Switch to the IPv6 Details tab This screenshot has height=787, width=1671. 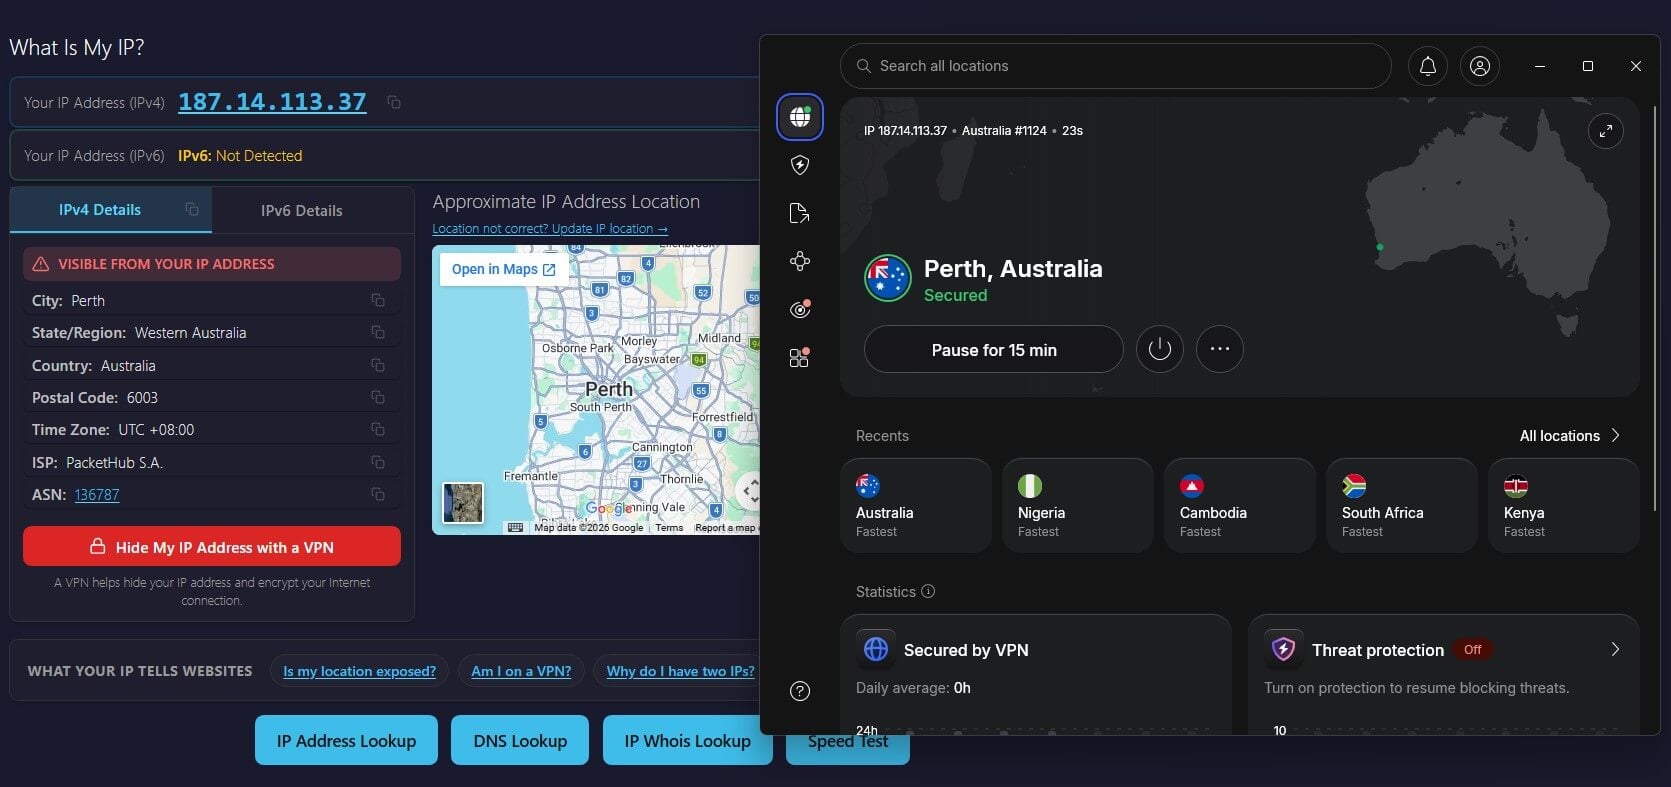(302, 210)
